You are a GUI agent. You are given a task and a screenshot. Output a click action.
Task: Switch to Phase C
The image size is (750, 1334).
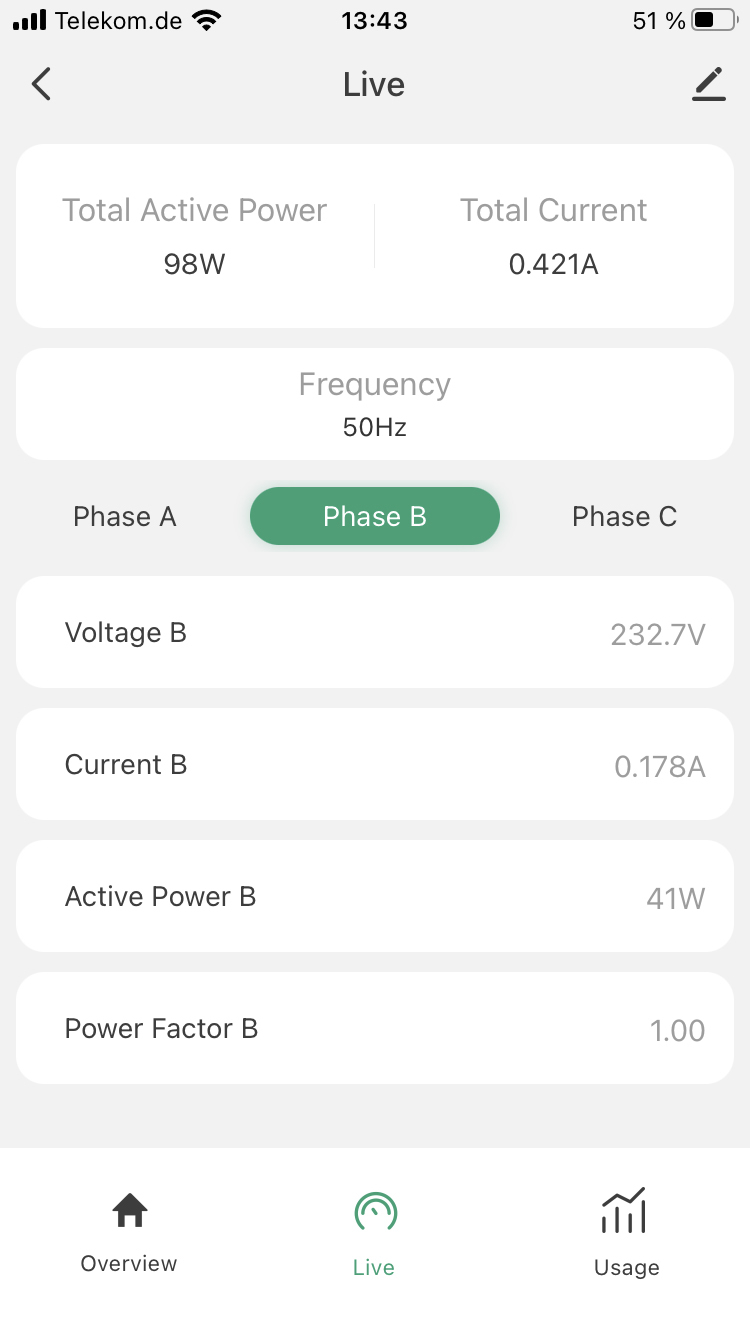pos(624,517)
